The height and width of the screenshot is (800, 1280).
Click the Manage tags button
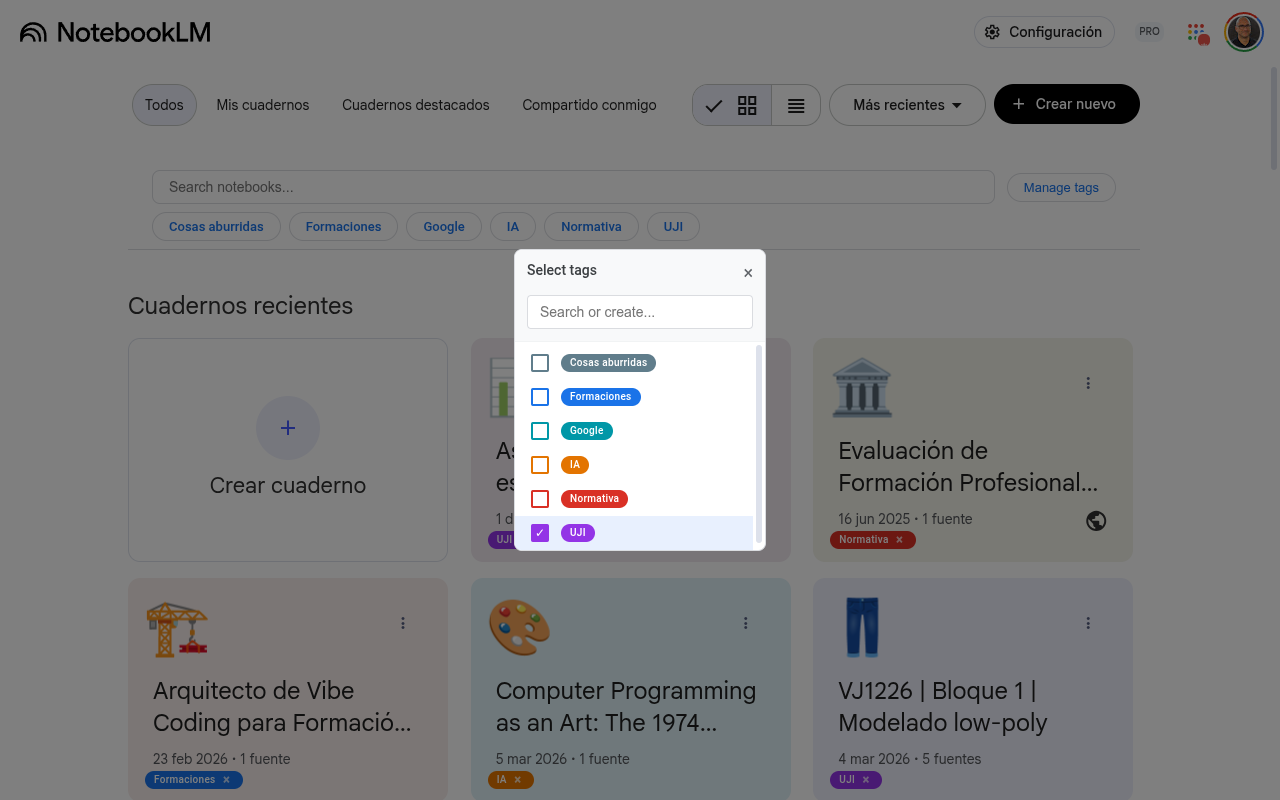[1061, 187]
